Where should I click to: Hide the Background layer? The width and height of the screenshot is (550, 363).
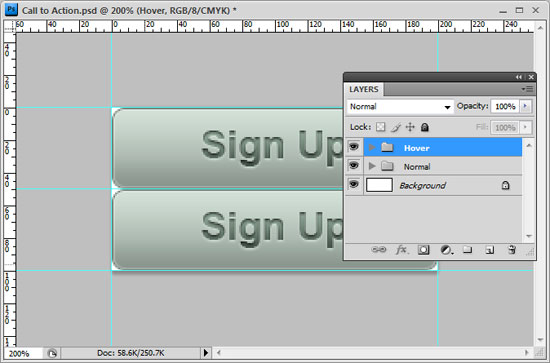[354, 184]
